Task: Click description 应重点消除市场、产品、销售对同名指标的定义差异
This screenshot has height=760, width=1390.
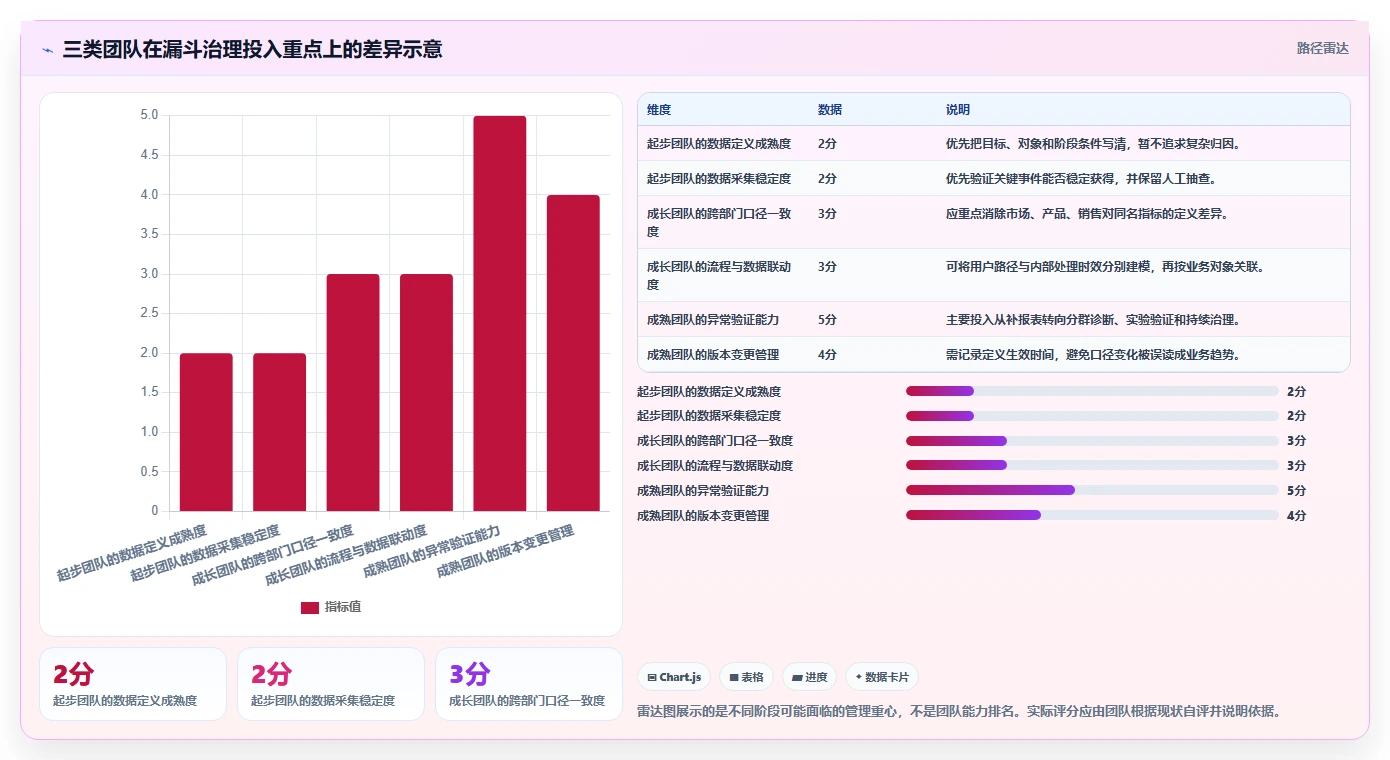Action: click(1087, 213)
